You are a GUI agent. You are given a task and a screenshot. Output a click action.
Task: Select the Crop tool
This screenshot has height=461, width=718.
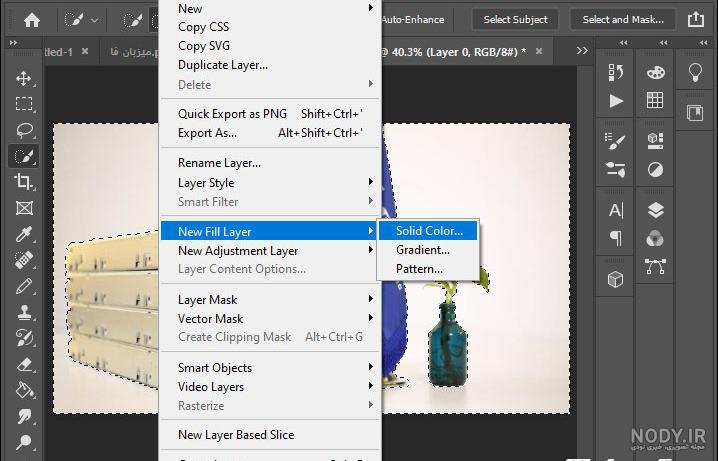[24, 182]
